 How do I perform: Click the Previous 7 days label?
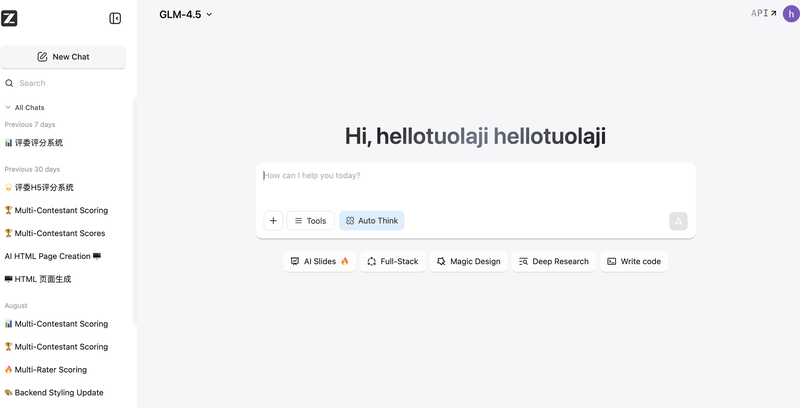coord(30,124)
